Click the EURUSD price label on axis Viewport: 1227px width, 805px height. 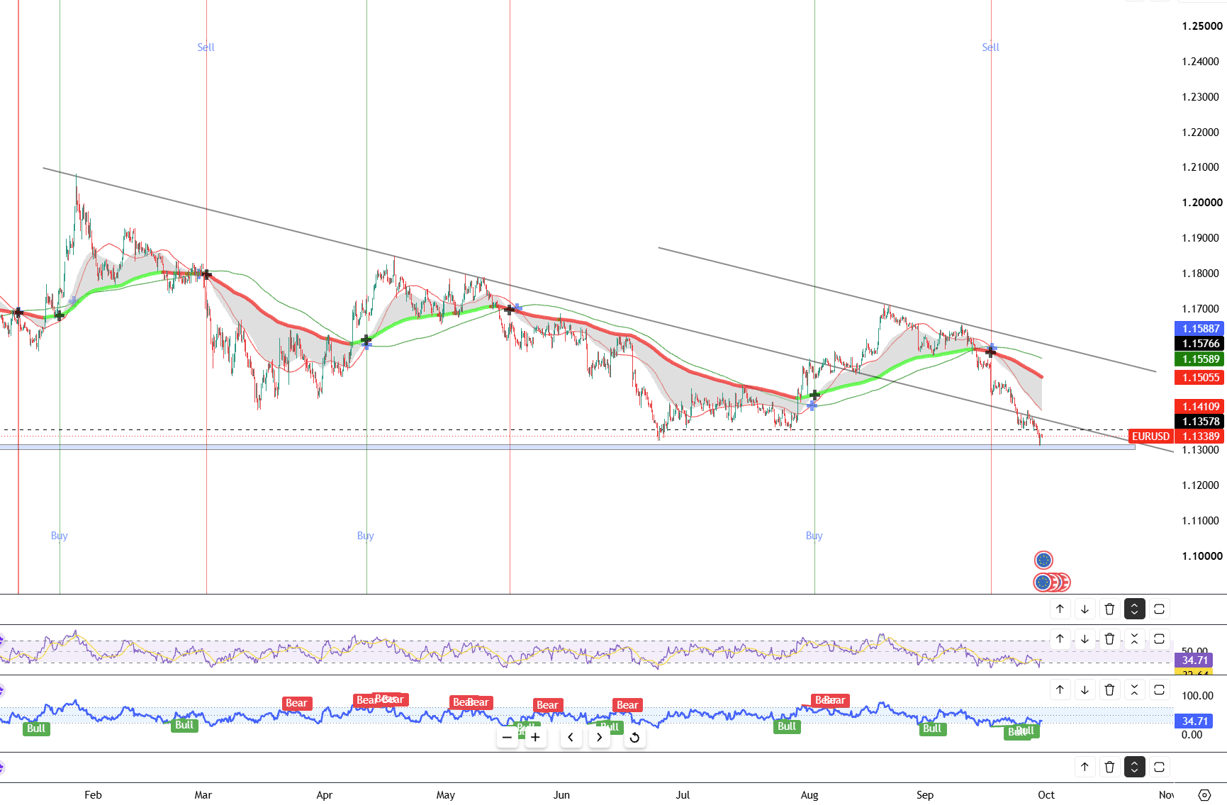point(1150,437)
